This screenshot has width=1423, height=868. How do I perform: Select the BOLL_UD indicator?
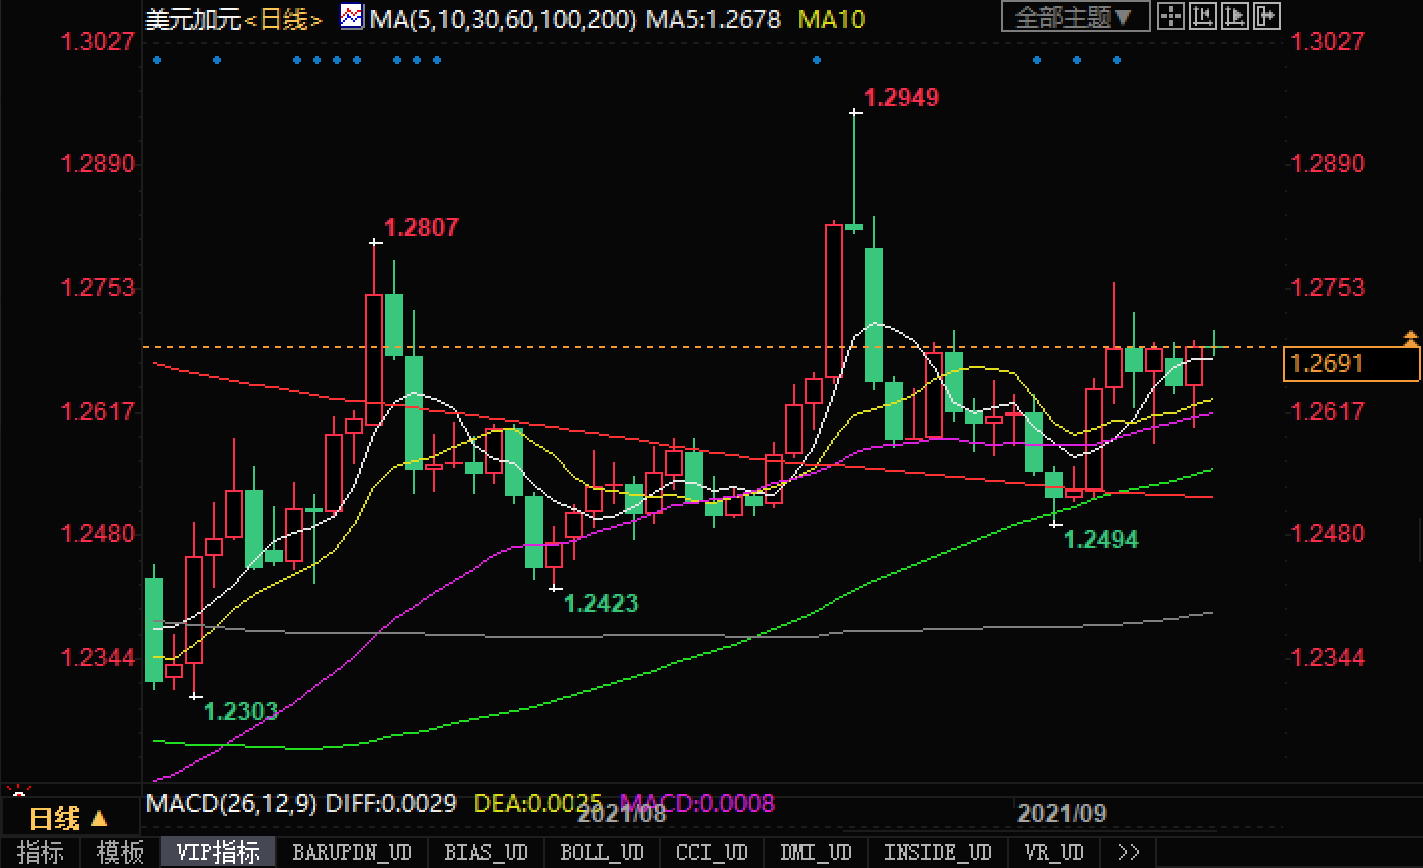tap(601, 853)
